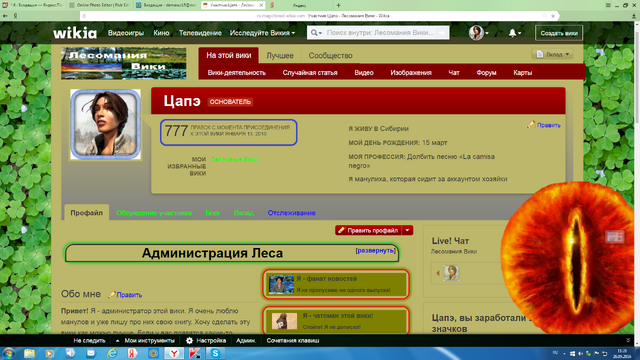The height and width of the screenshot is (360, 640).
Task: Open the Kaspersky icon in the taskbar
Action: 195,353
